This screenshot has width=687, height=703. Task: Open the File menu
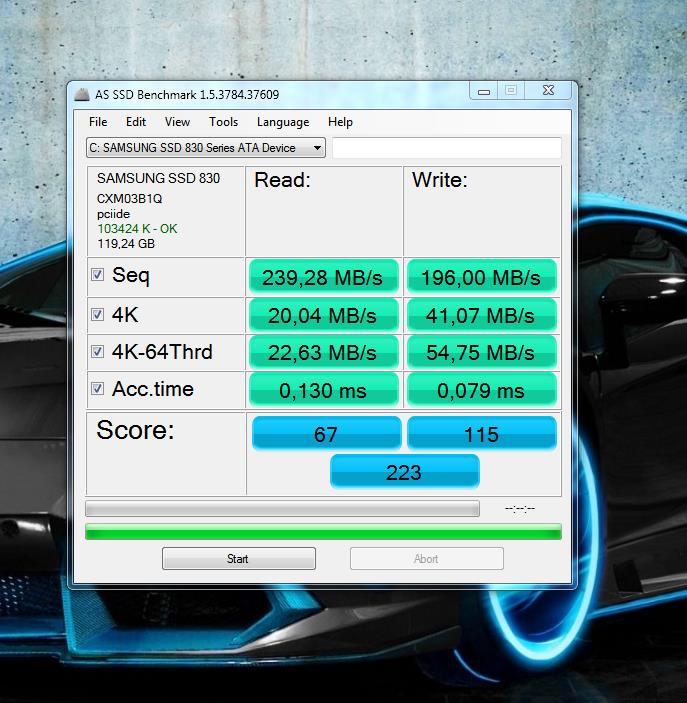tap(98, 122)
